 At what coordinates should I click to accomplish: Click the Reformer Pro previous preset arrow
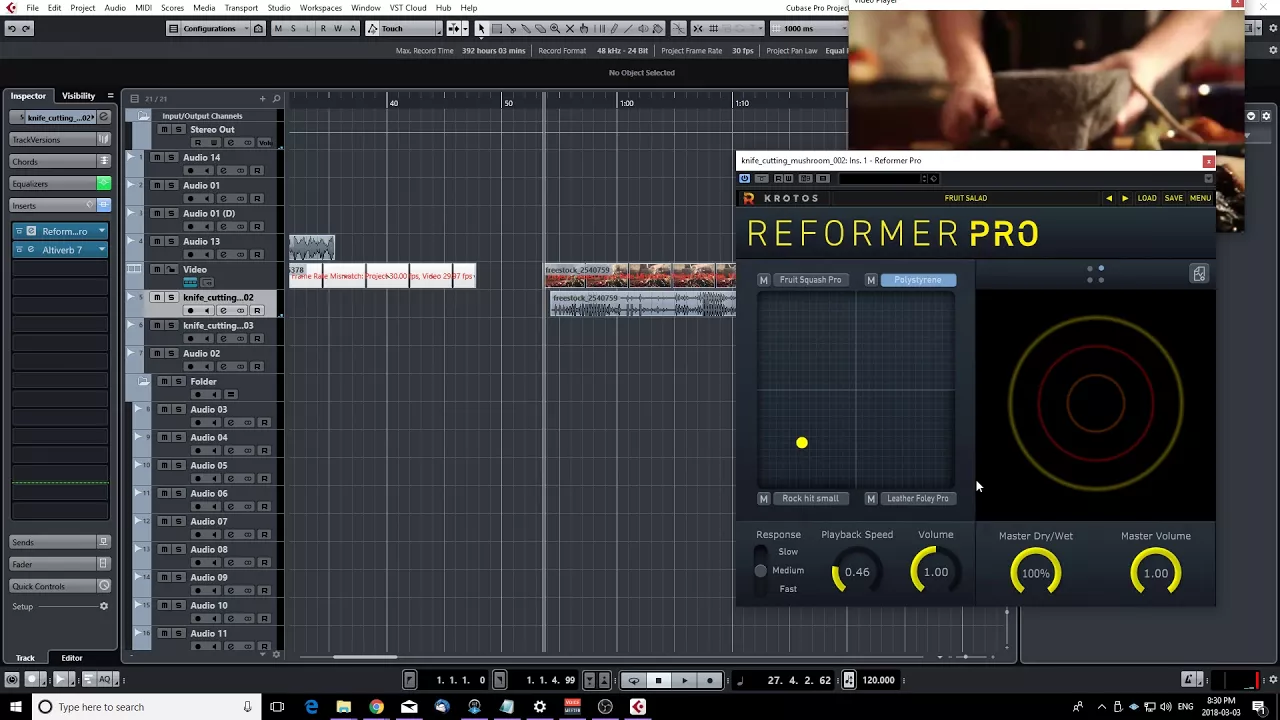1108,198
